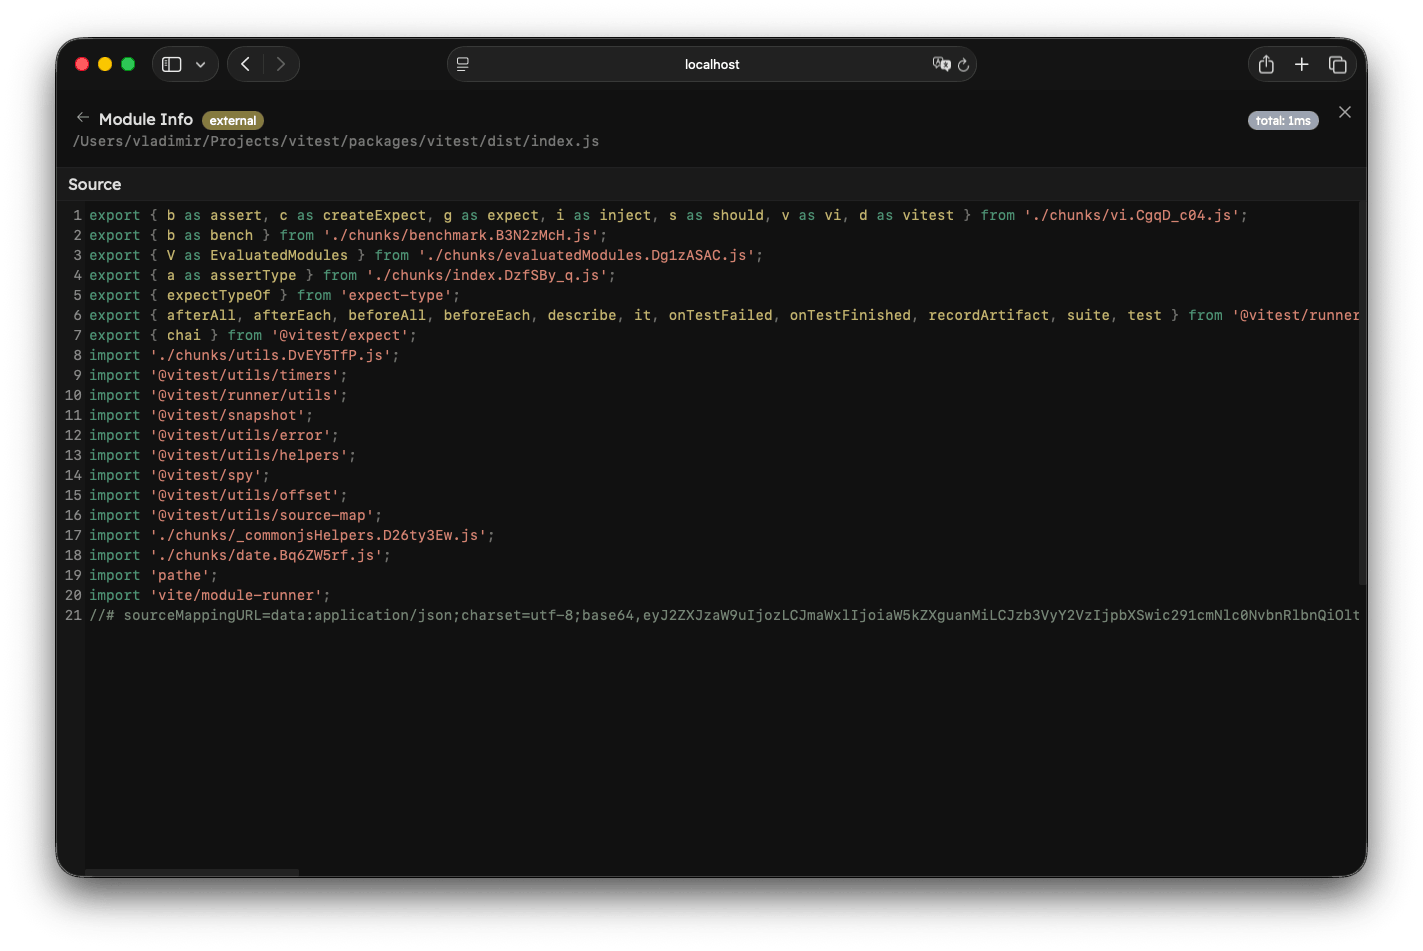The width and height of the screenshot is (1423, 951).
Task: Open a new browser tab
Action: [x=1301, y=63]
